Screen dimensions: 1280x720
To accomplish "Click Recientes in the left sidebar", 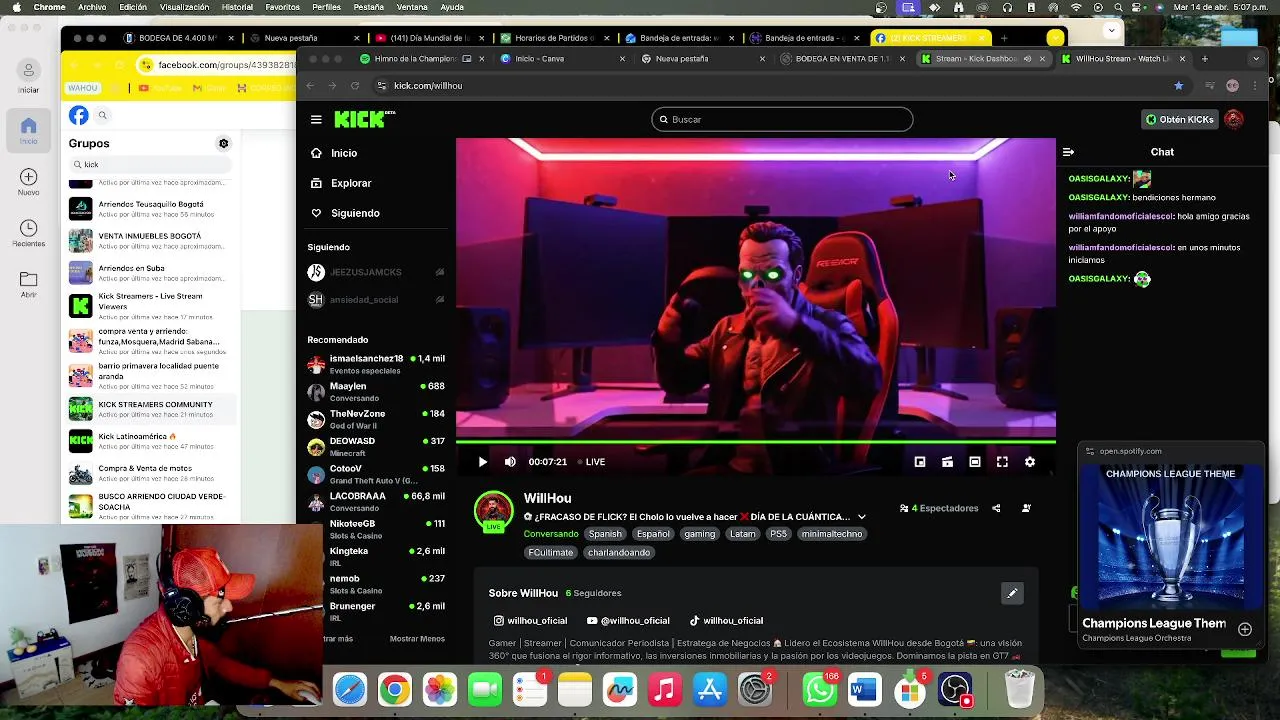I will (x=28, y=234).
